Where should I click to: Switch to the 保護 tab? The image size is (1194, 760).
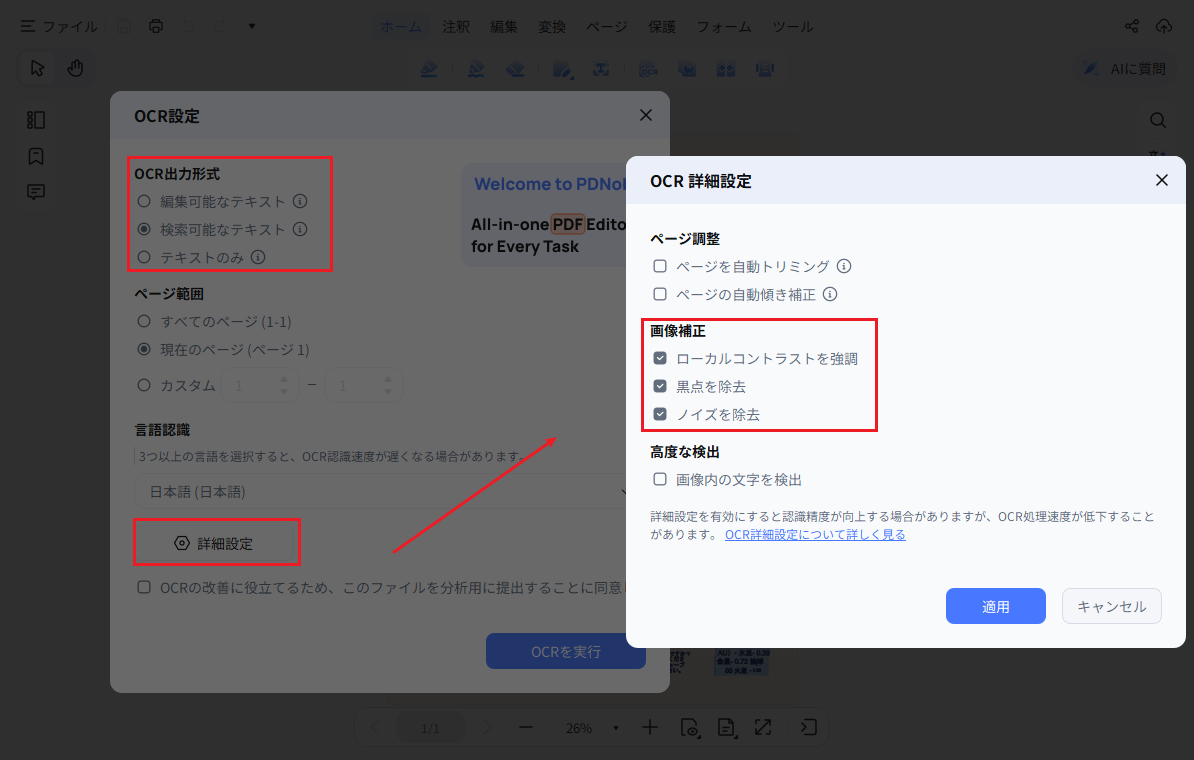662,27
